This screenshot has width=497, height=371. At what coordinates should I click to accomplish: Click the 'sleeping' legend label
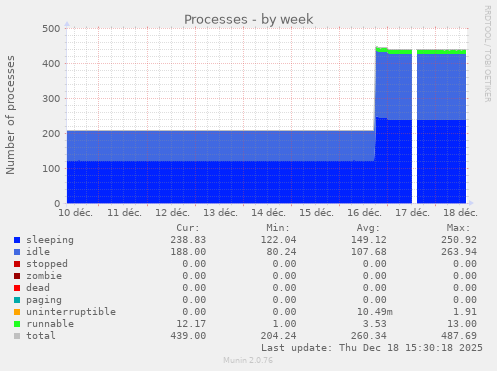point(50,240)
